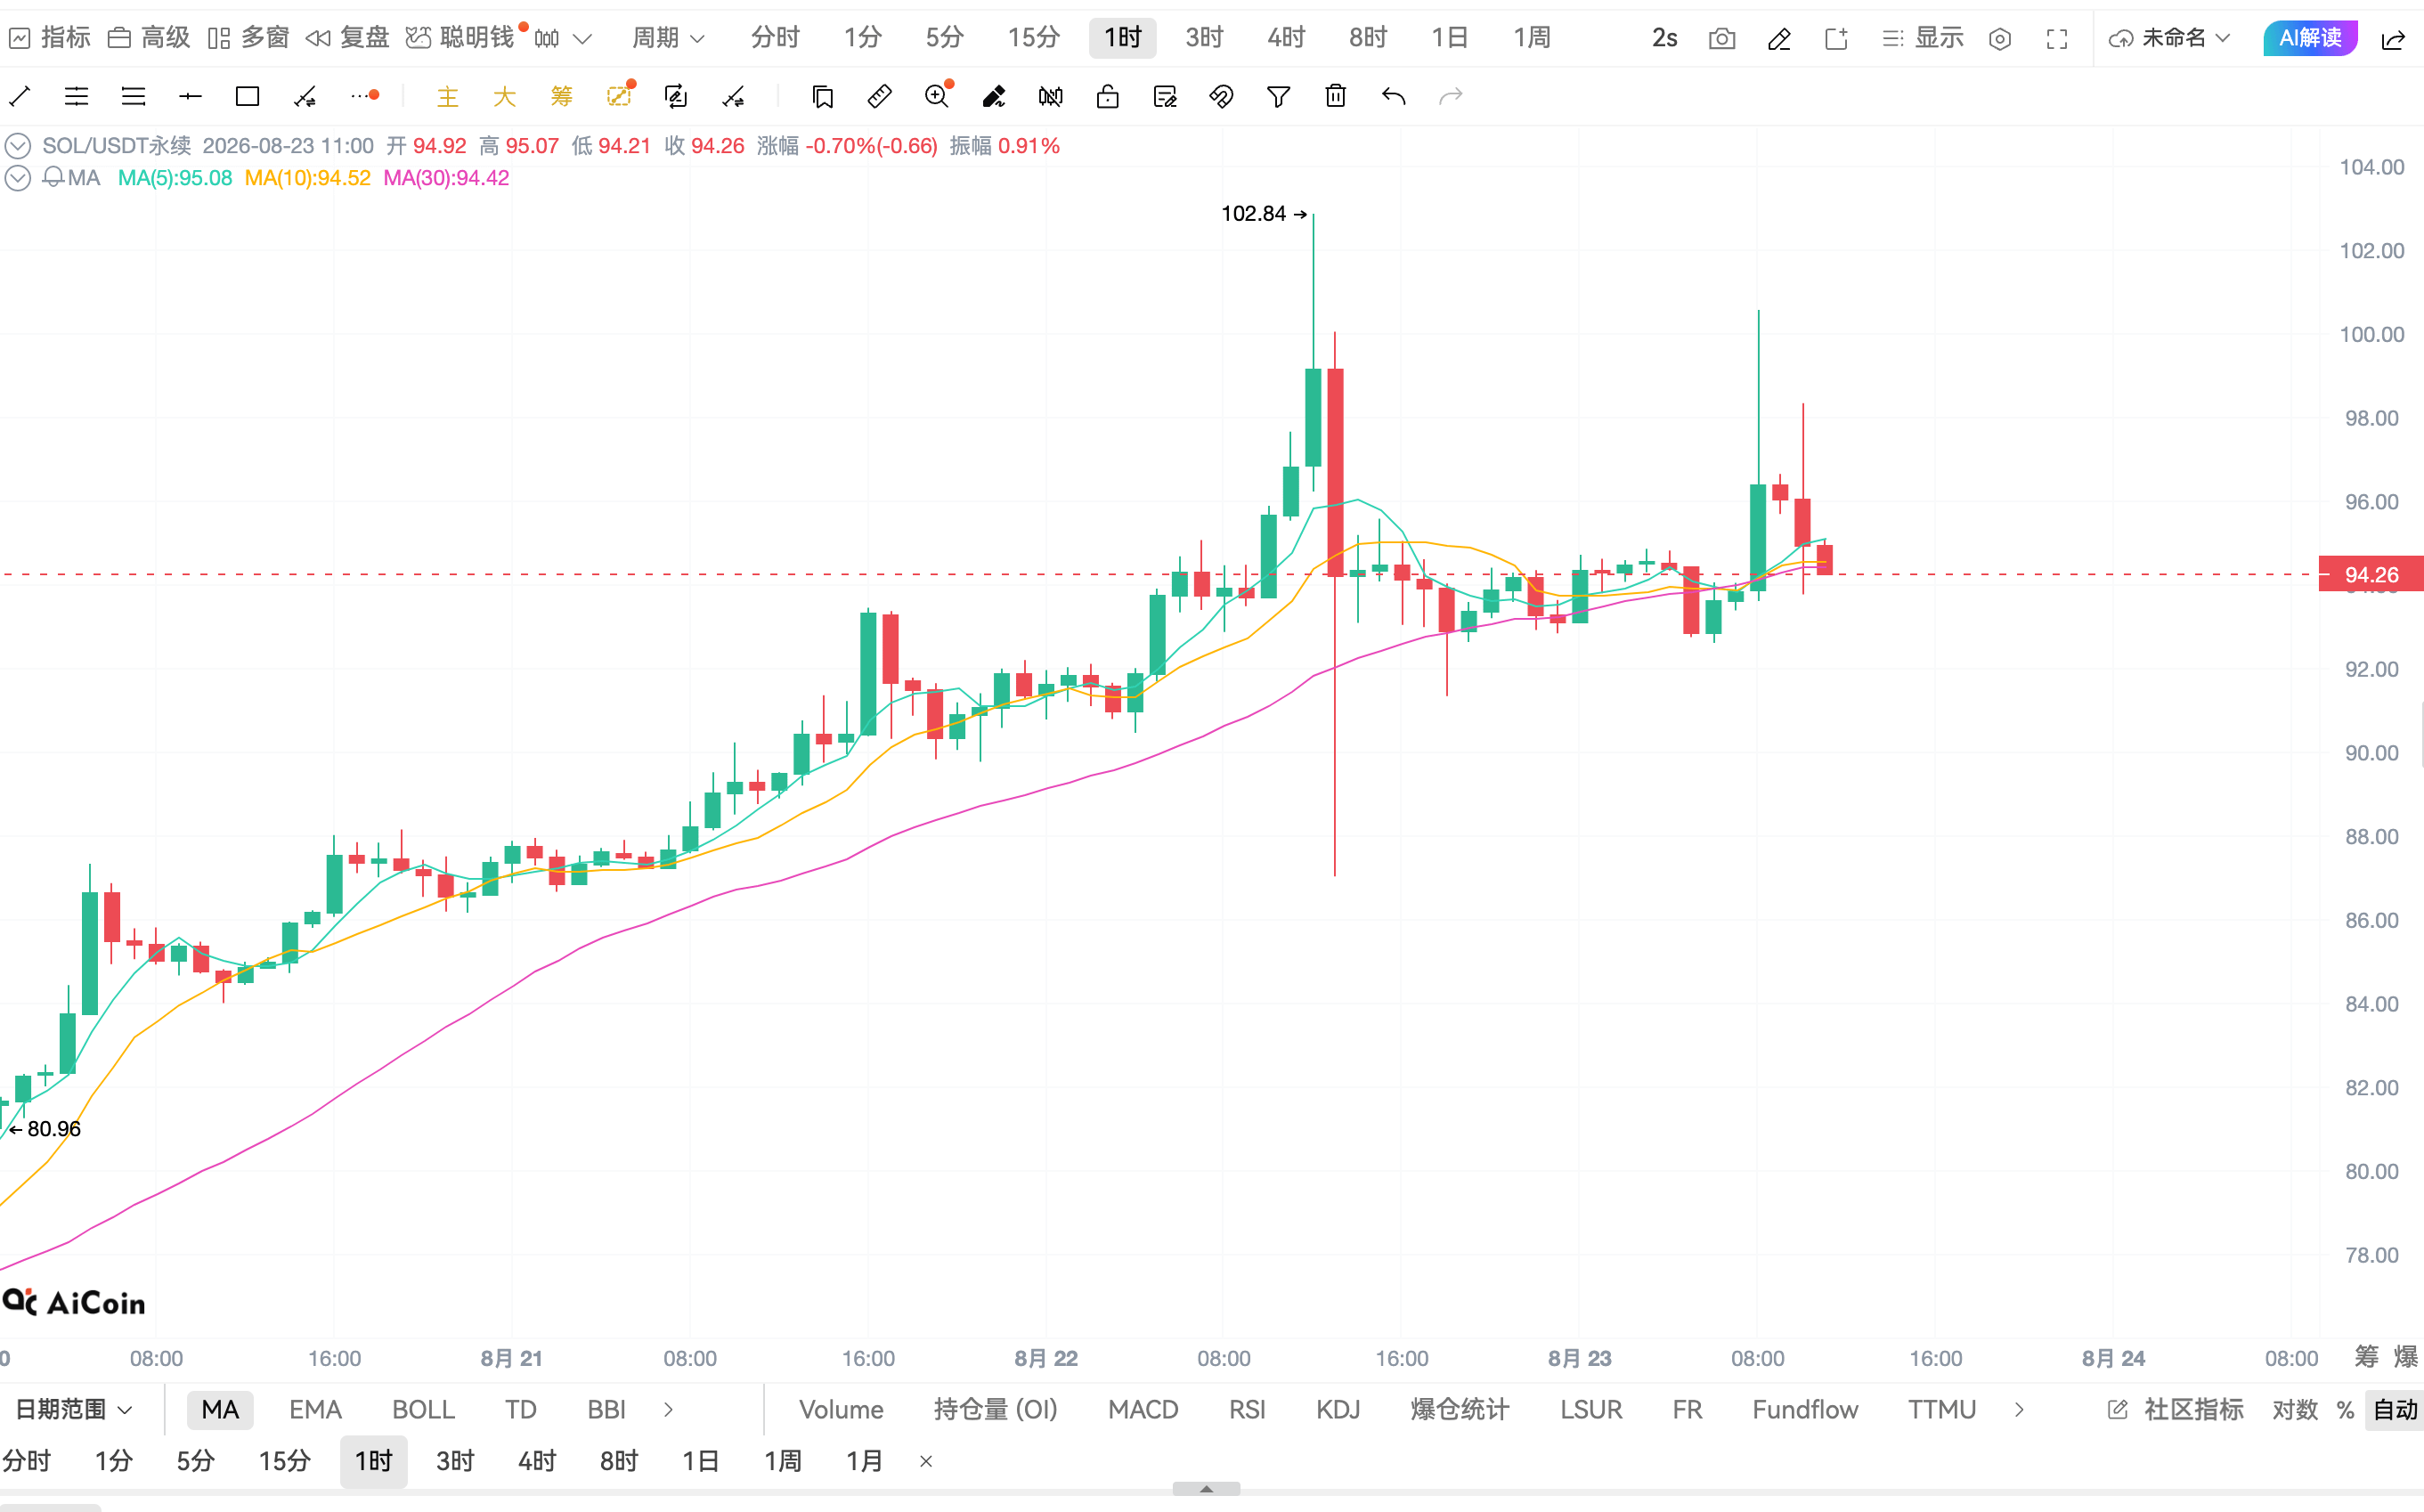Activate the zoom-in magnifier tool

937,97
